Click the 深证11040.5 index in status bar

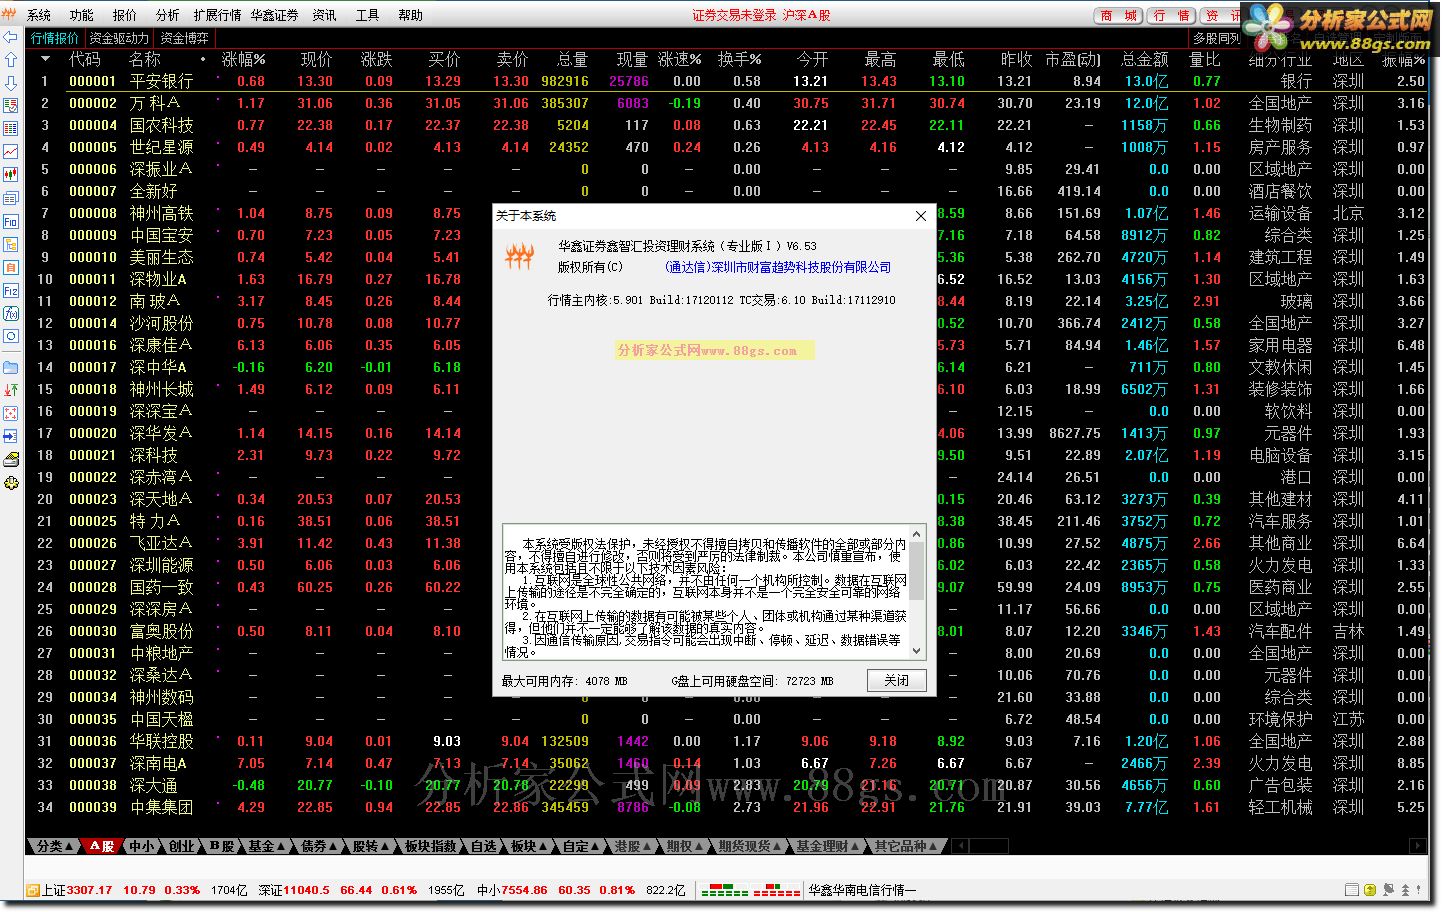pyautogui.click(x=294, y=889)
